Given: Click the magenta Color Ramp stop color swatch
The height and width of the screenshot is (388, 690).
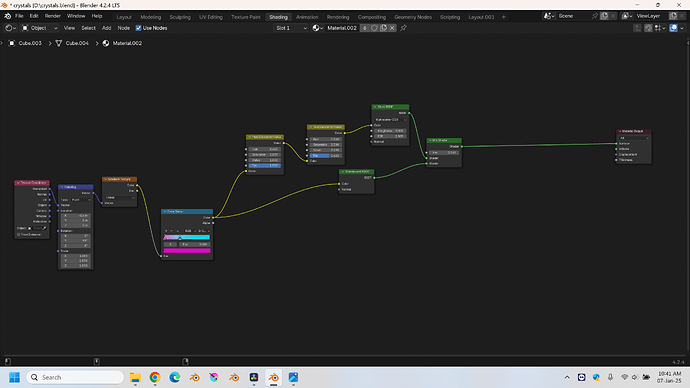Looking at the screenshot, I should pyautogui.click(x=187, y=251).
